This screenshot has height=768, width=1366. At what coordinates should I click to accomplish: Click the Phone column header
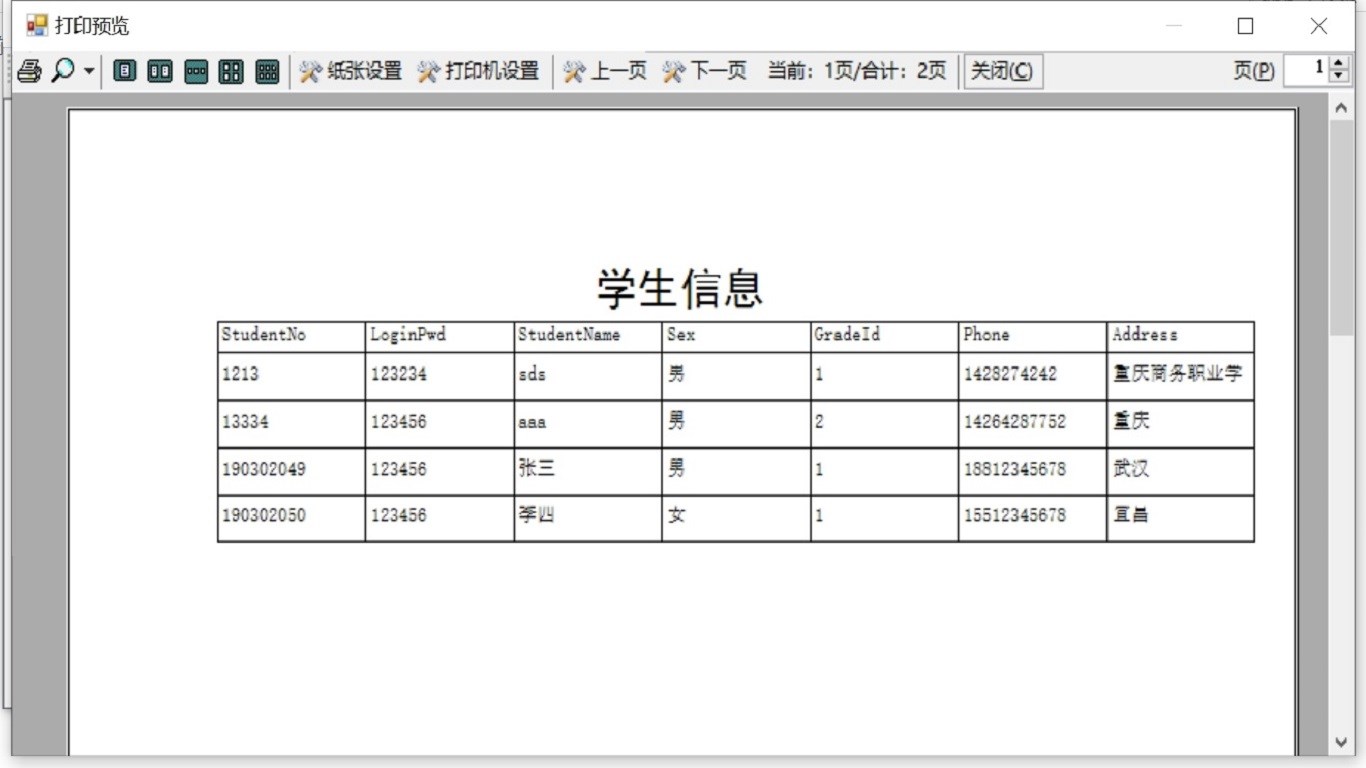tap(1032, 336)
